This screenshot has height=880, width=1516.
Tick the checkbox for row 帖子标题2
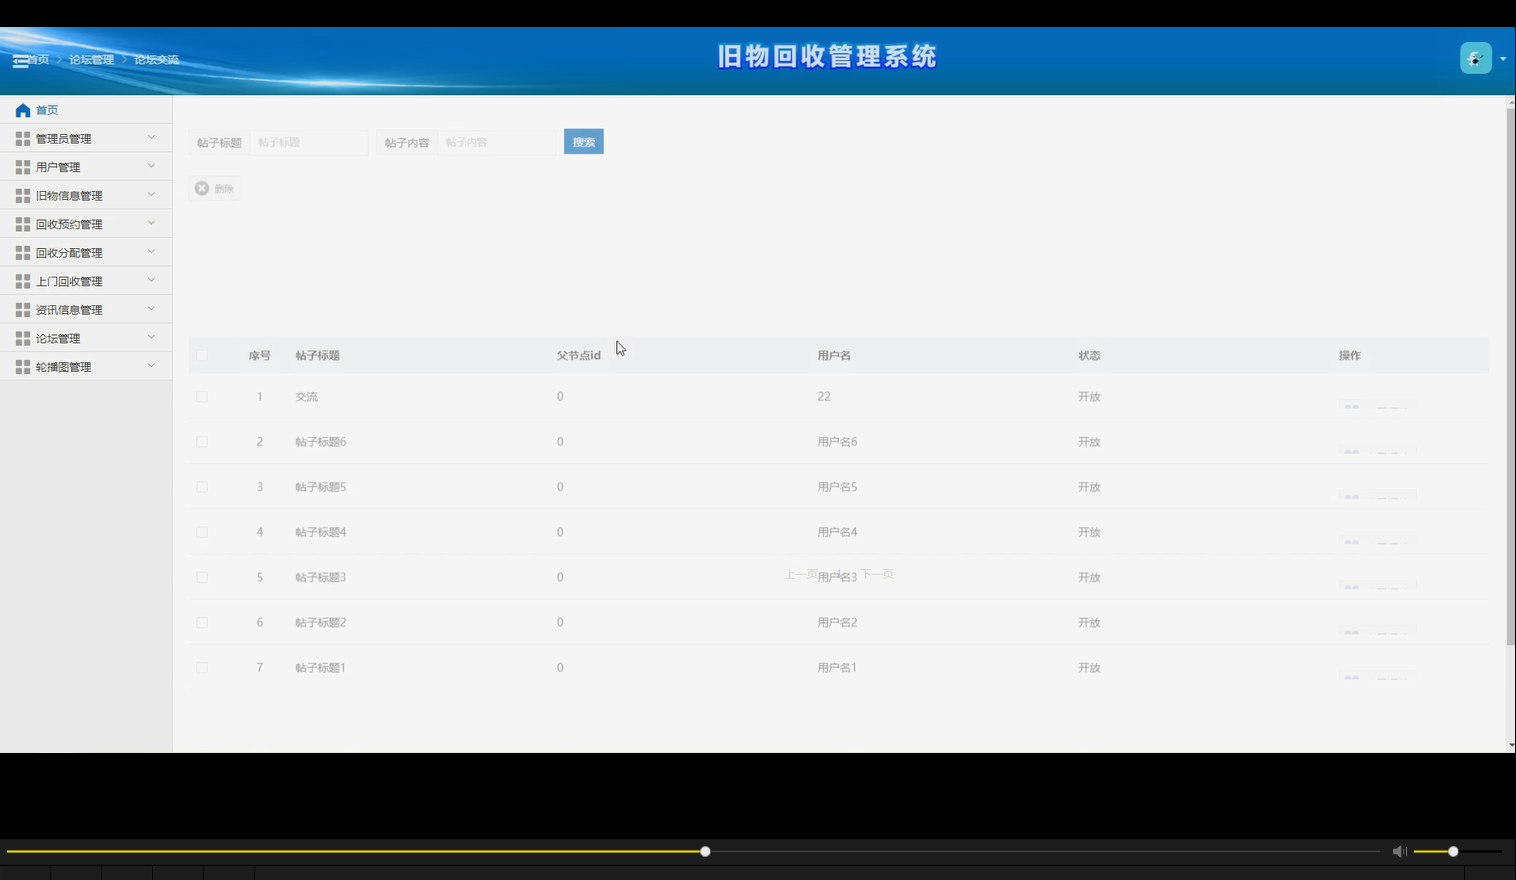pyautogui.click(x=202, y=622)
